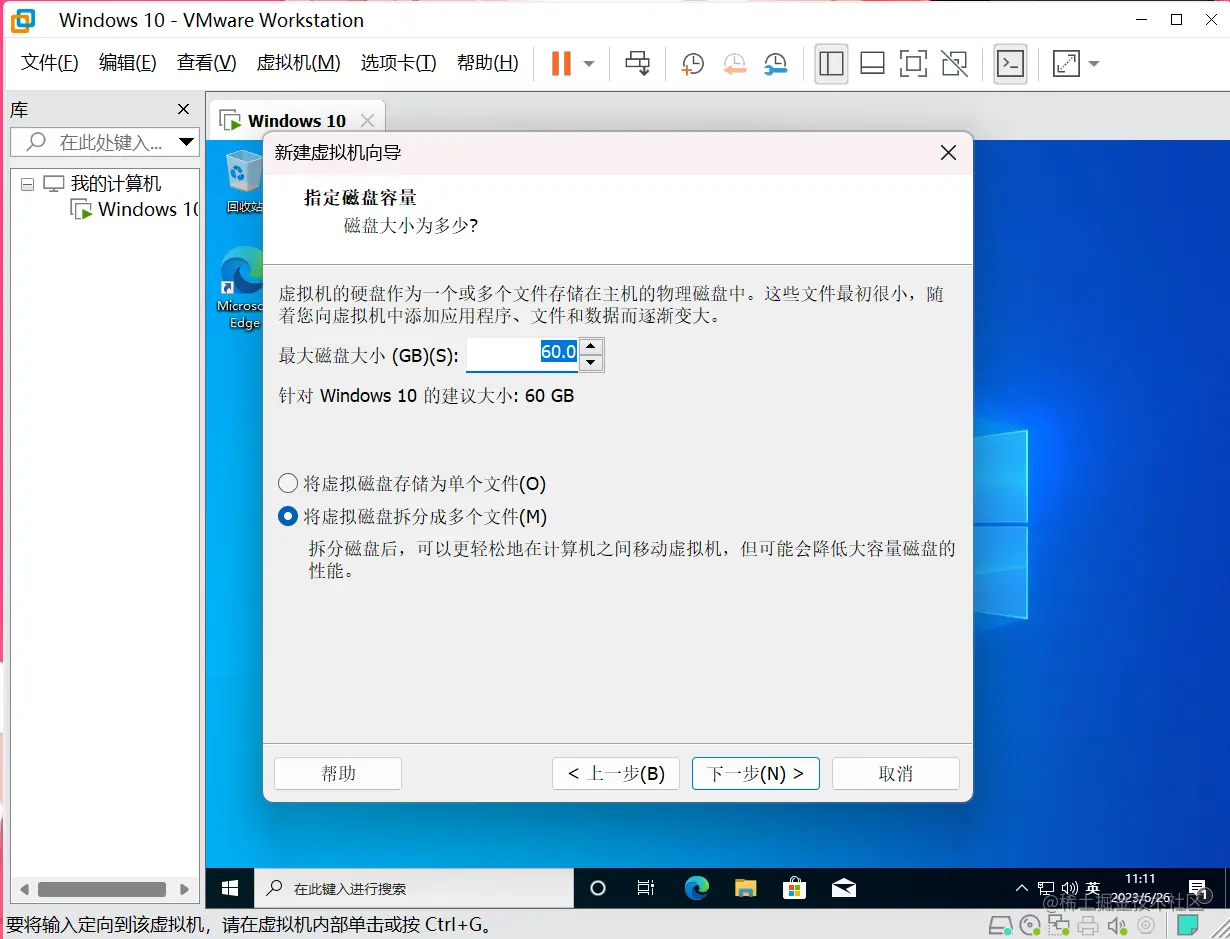Open the 文件(F) menu
The width and height of the screenshot is (1230, 939).
point(50,63)
